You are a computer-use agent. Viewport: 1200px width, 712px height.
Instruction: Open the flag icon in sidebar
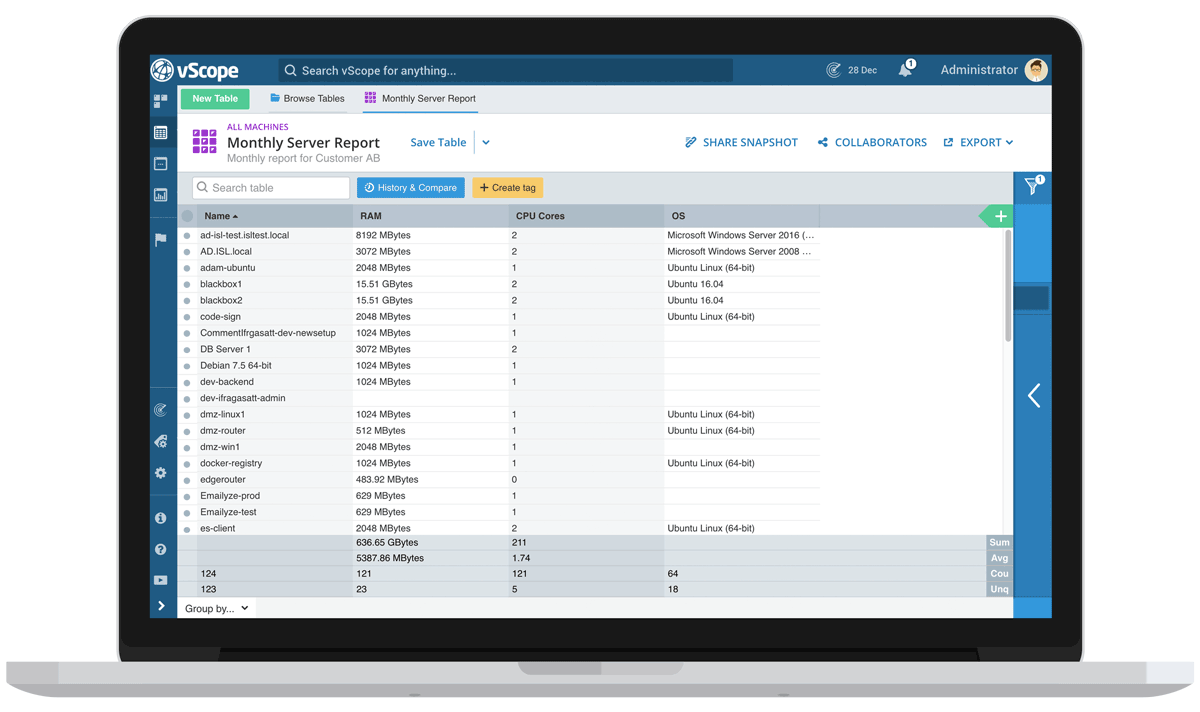pos(161,239)
